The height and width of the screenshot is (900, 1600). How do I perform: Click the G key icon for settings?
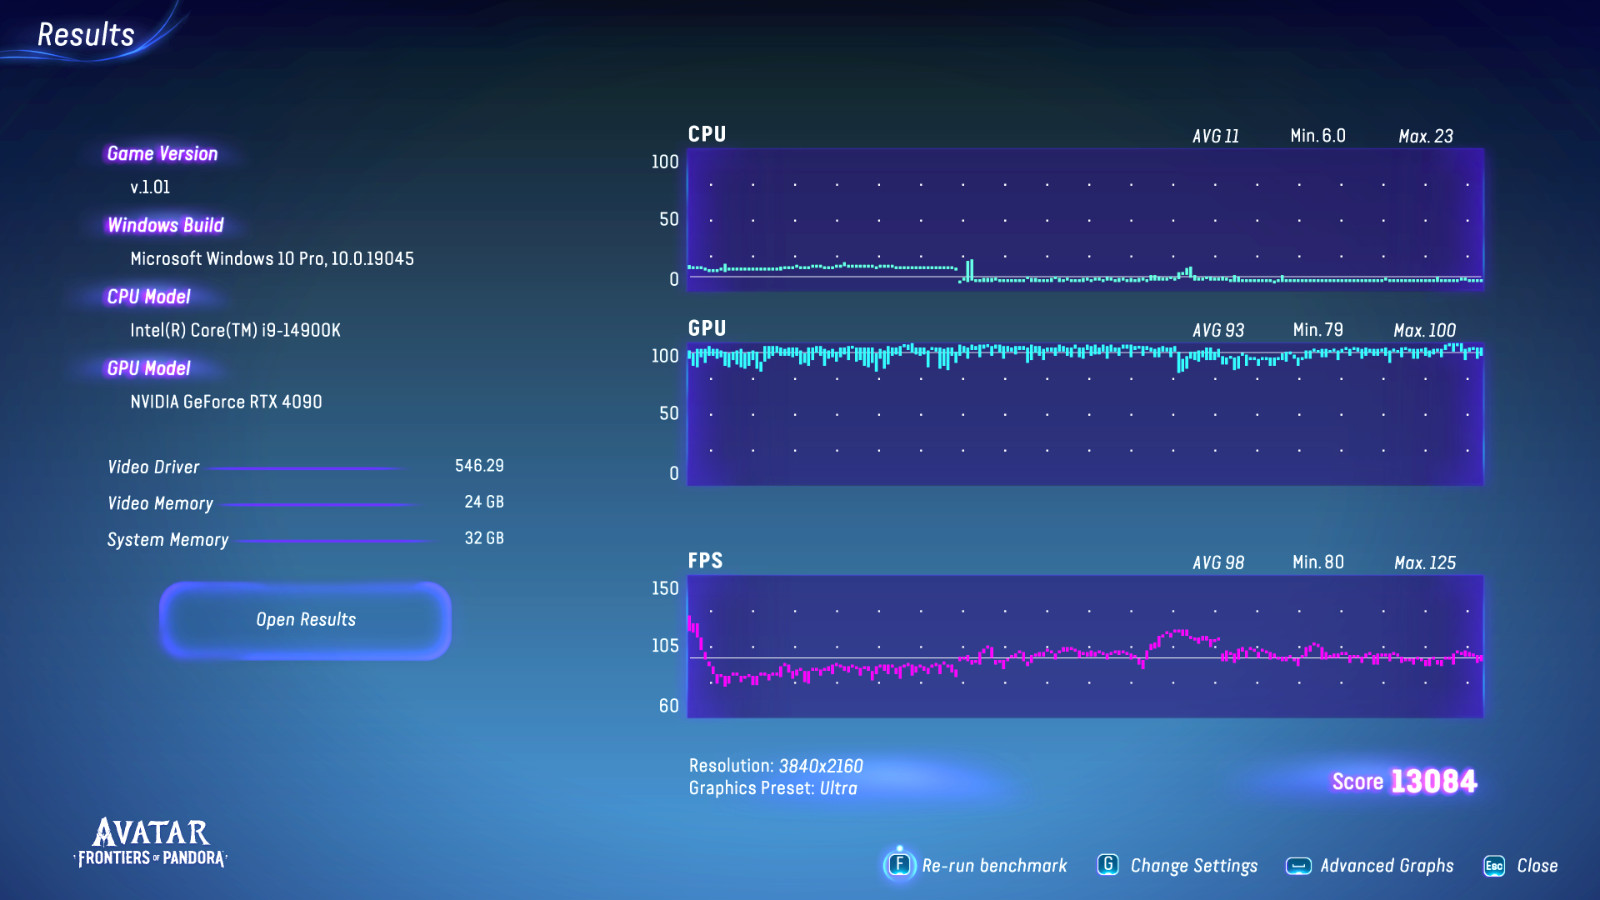point(1108,864)
